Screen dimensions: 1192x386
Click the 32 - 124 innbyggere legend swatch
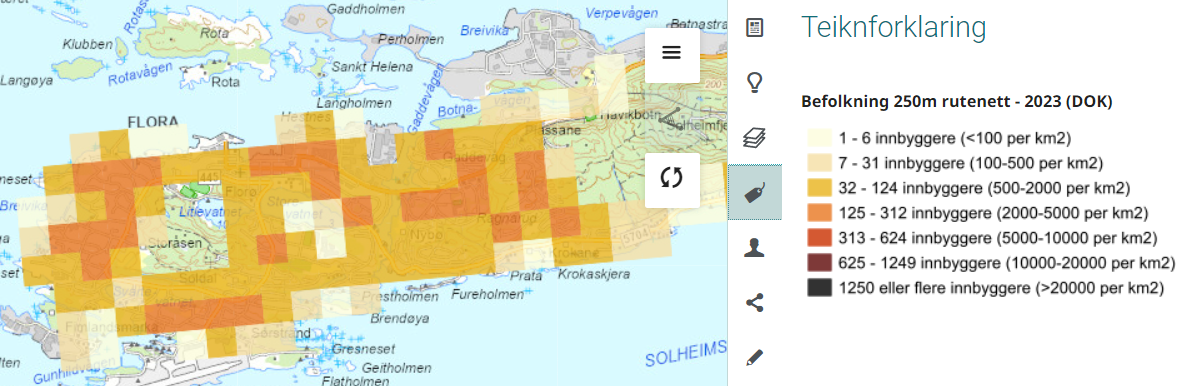click(x=820, y=188)
